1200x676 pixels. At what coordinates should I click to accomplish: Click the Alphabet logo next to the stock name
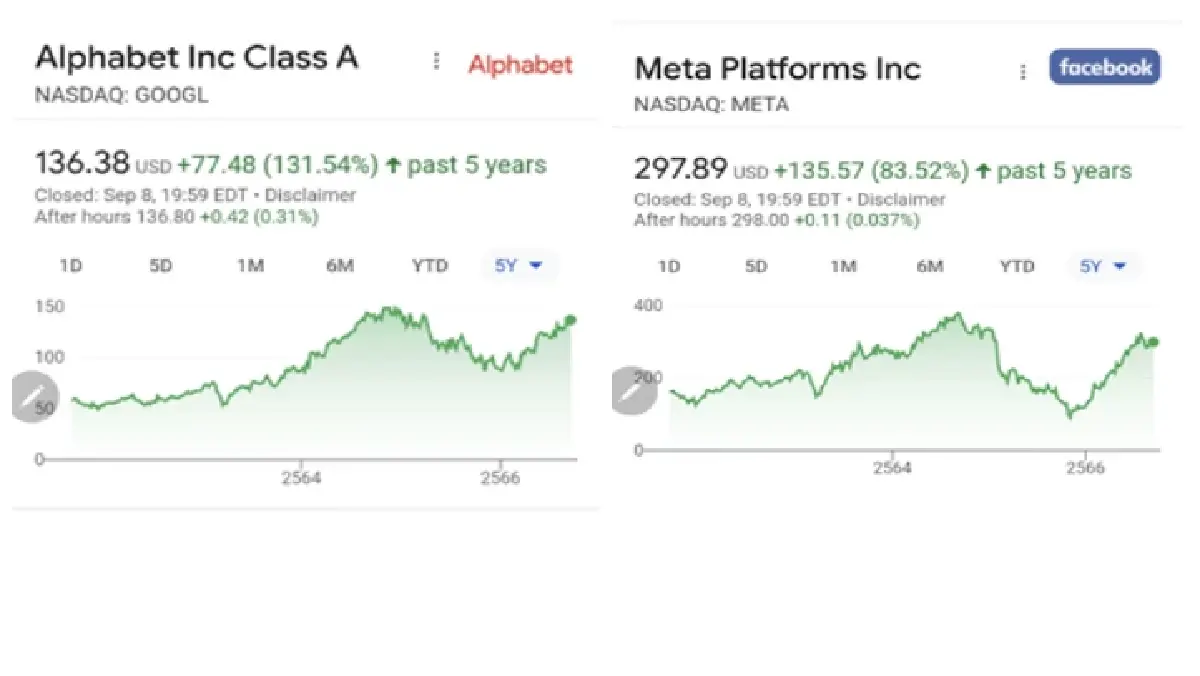[x=520, y=65]
